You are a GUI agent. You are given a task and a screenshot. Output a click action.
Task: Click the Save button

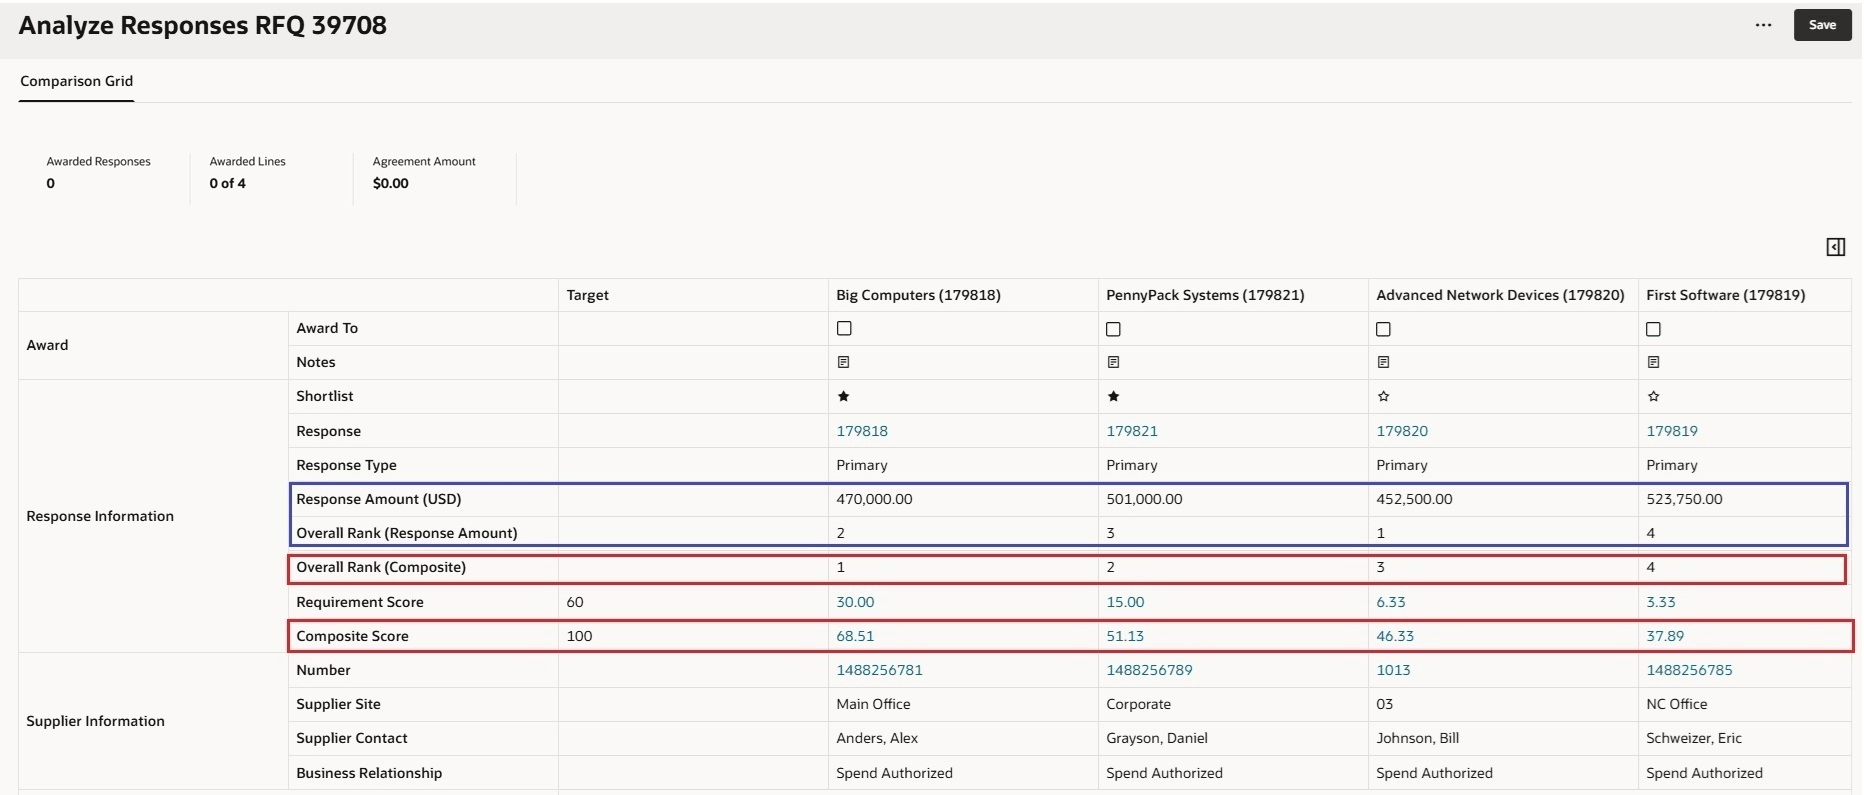(x=1822, y=25)
